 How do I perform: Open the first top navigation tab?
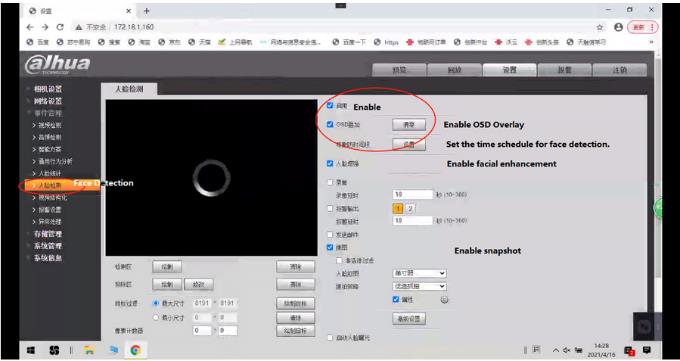[x=399, y=70]
